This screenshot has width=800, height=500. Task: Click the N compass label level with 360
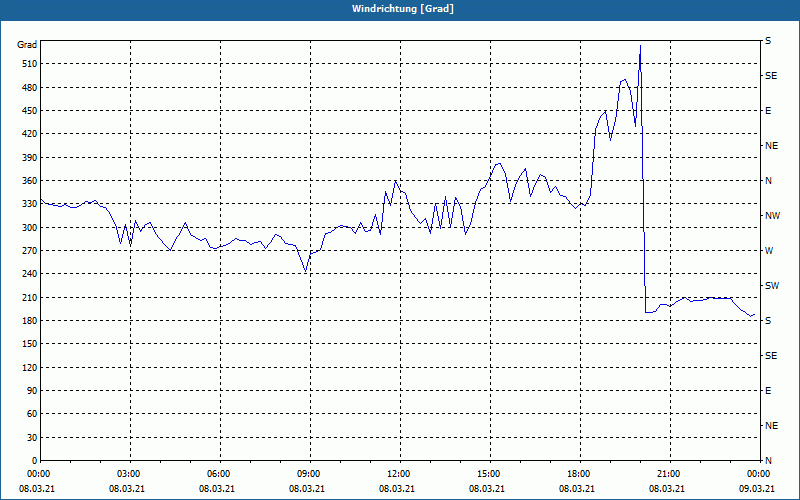768,181
